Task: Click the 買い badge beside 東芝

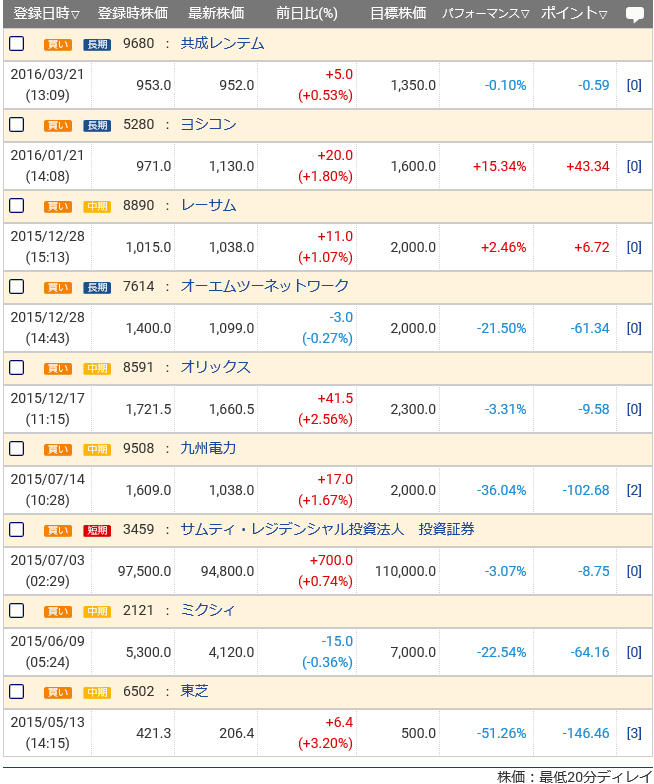Action: pyautogui.click(x=58, y=692)
